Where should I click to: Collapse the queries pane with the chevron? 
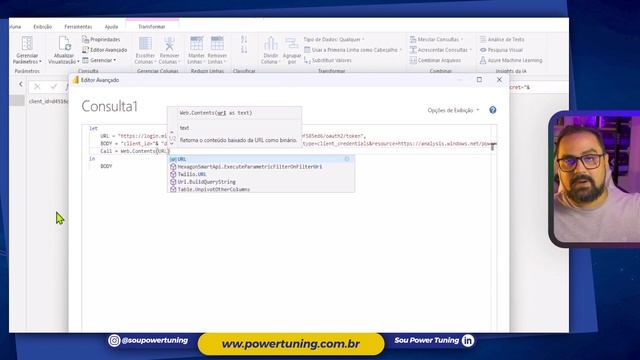(x=21, y=84)
